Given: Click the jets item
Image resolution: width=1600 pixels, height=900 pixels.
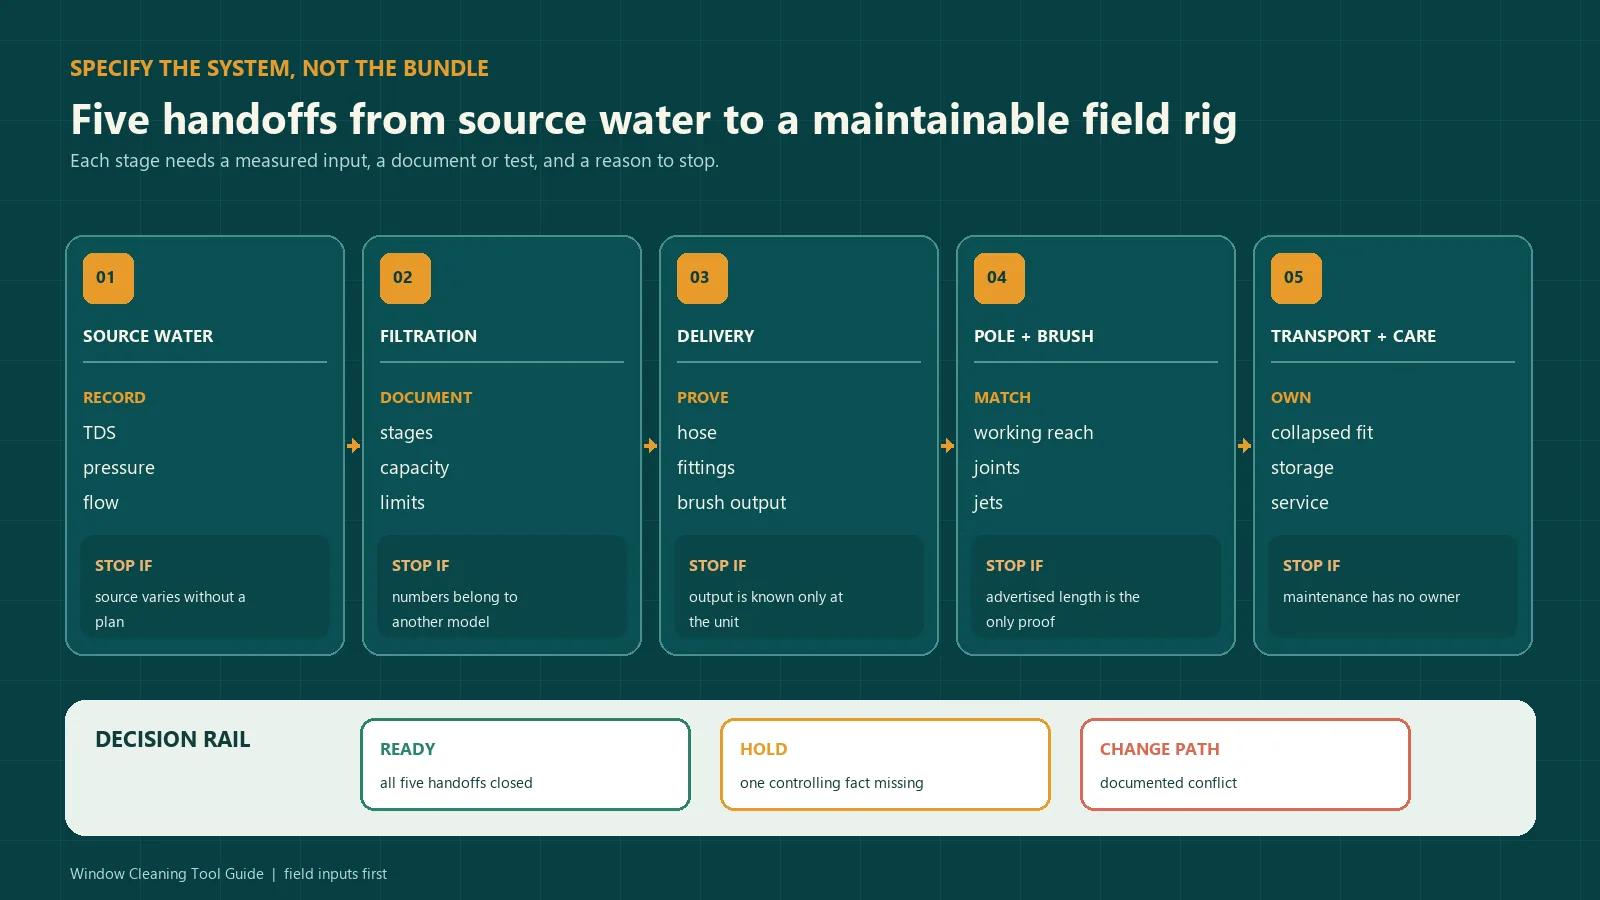Looking at the screenshot, I should coord(987,503).
